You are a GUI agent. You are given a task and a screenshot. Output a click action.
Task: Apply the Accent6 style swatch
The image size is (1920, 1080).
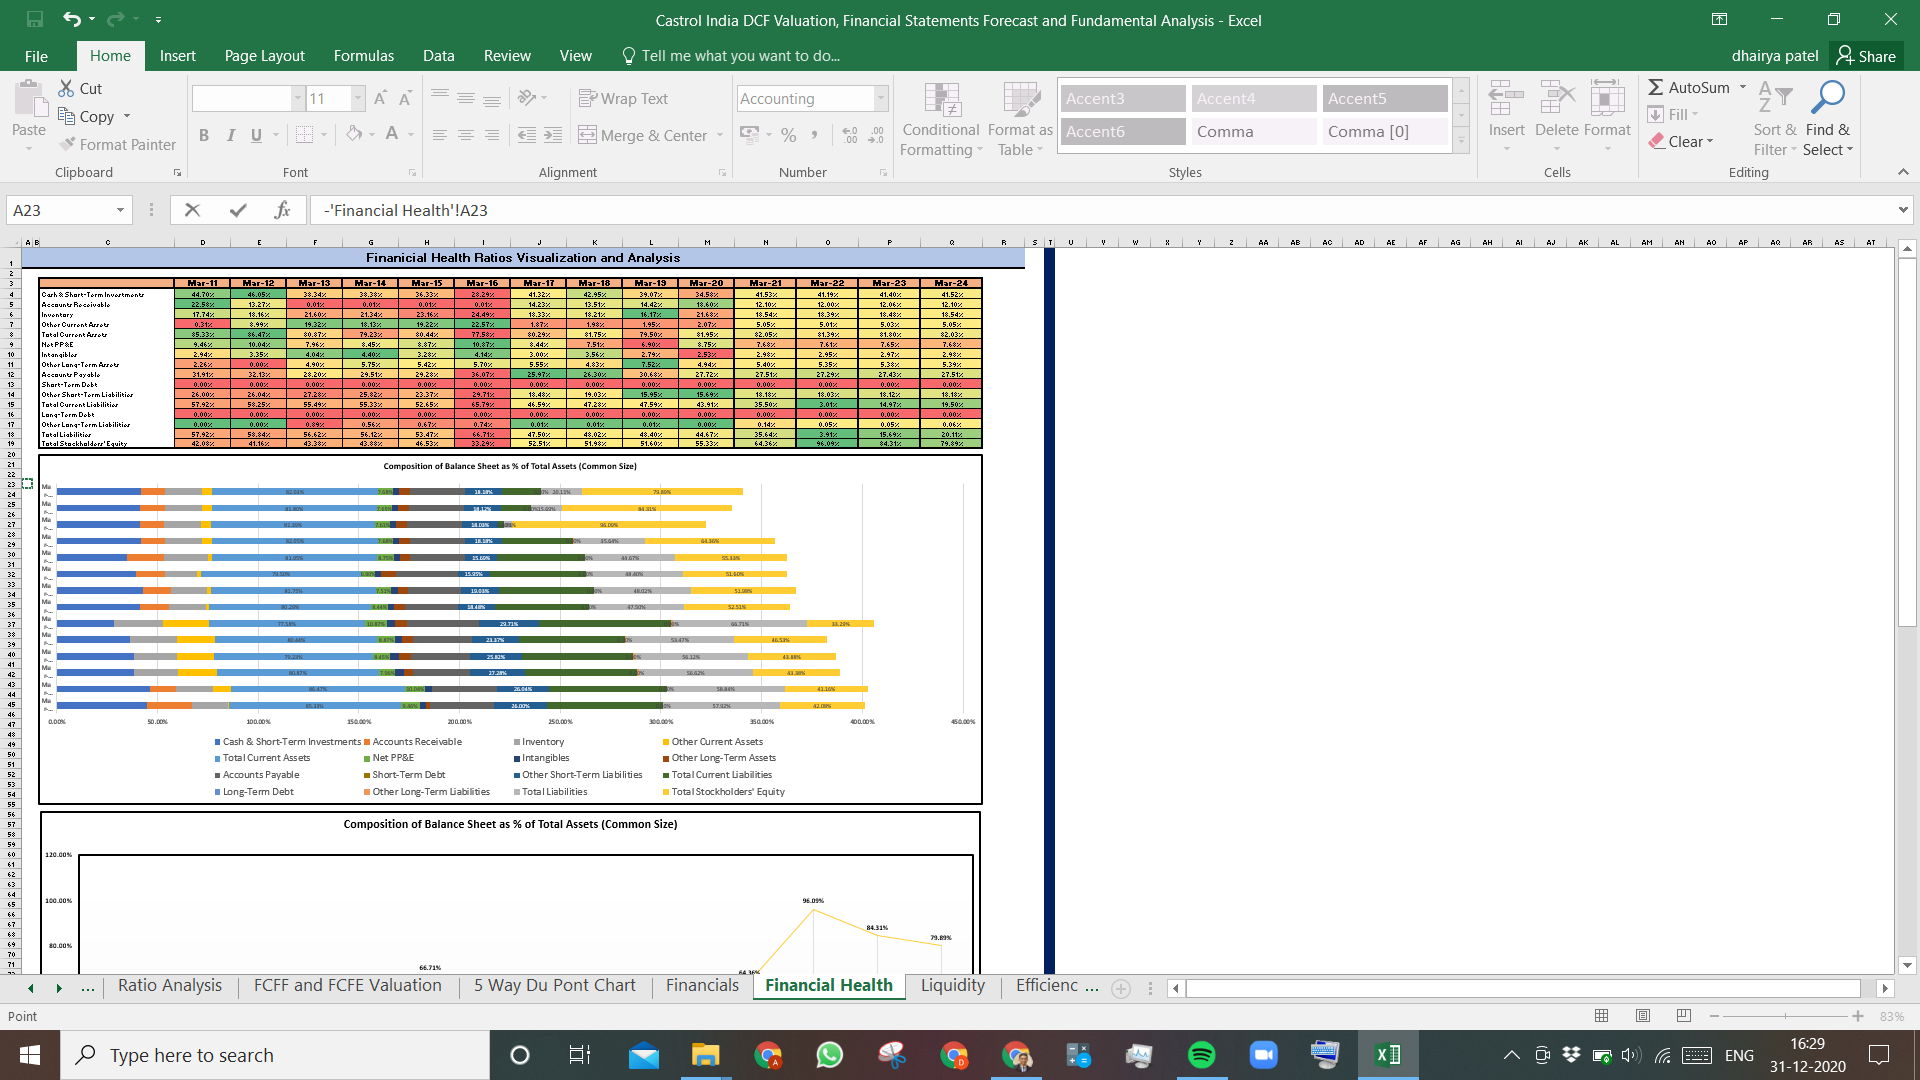pyautogui.click(x=1122, y=131)
